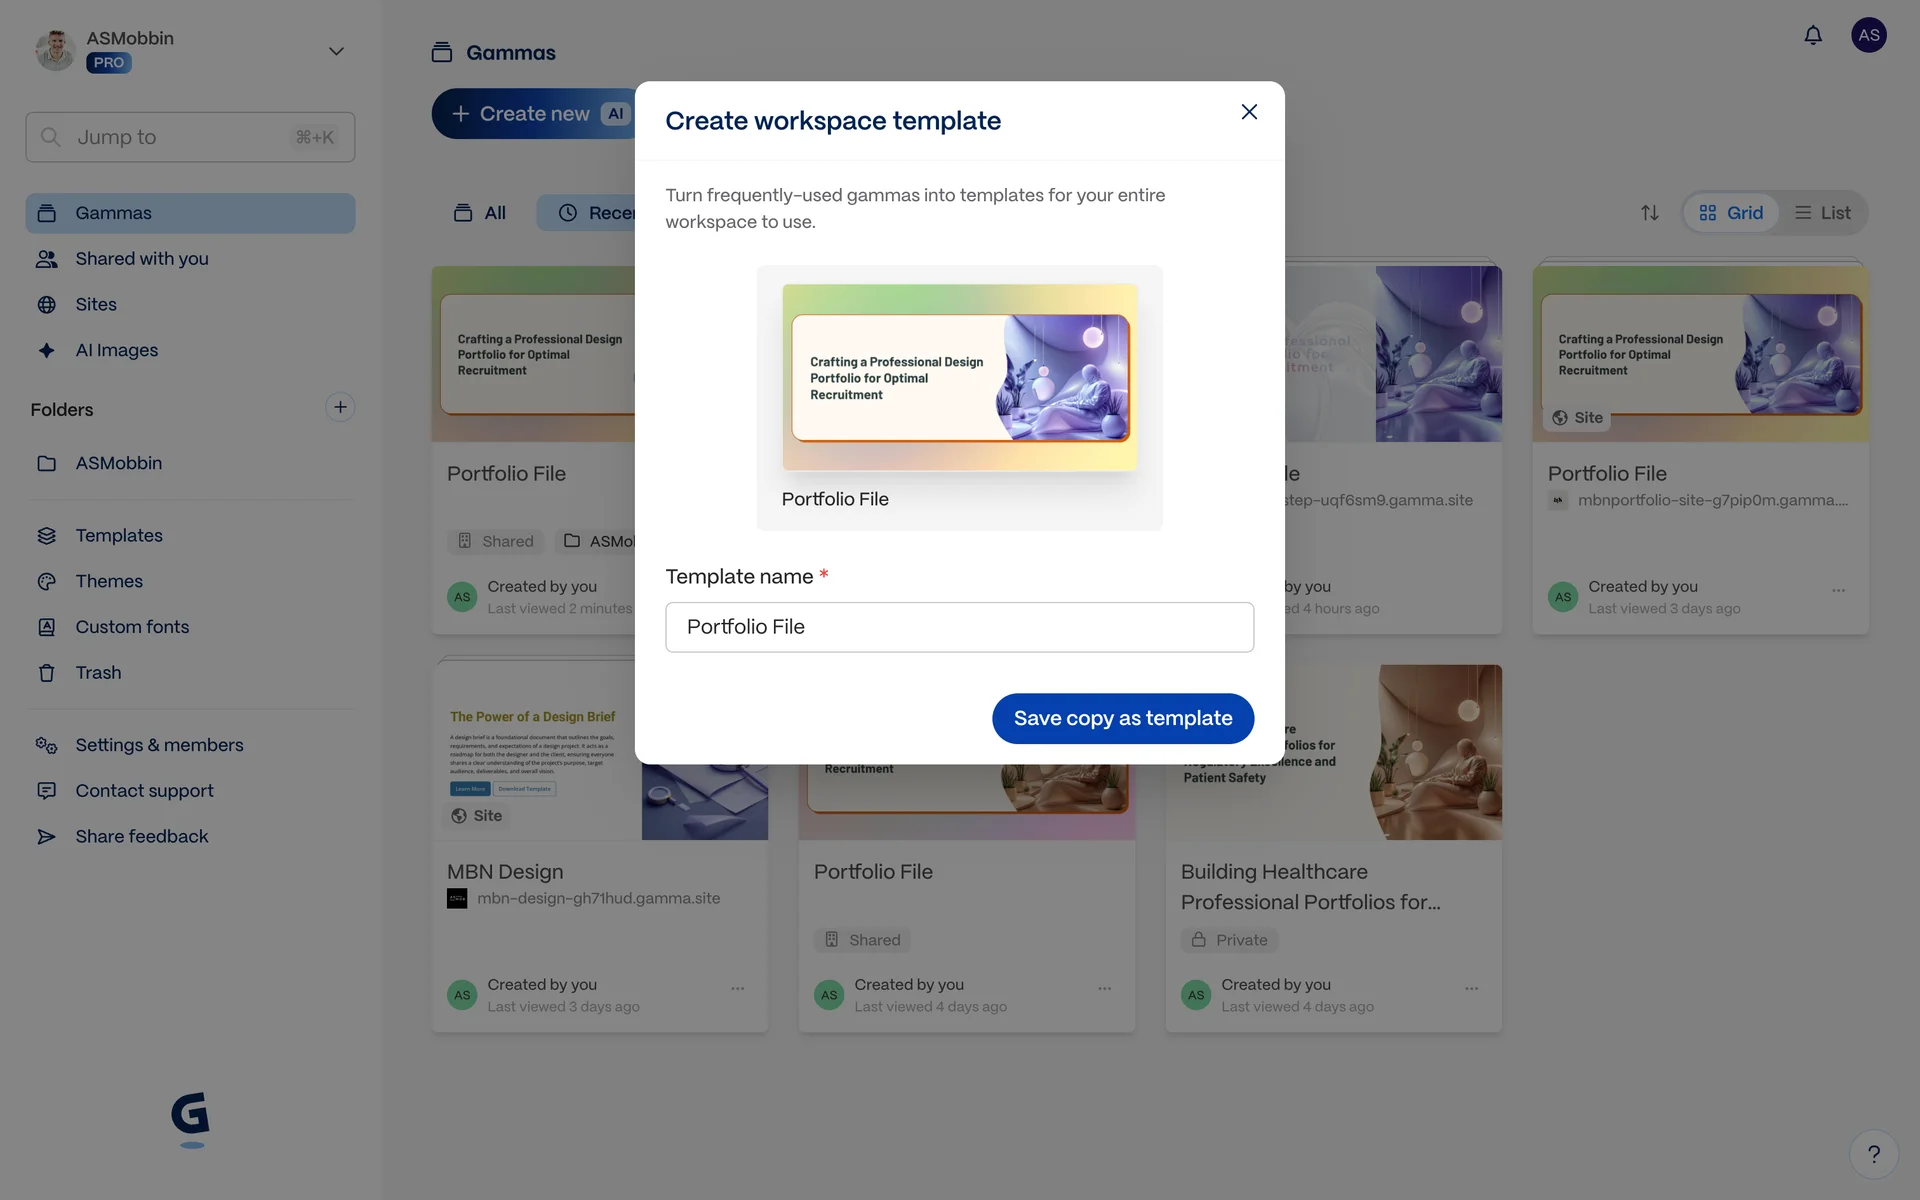Add a new folder with plus icon
1920x1200 pixels.
tap(340, 407)
